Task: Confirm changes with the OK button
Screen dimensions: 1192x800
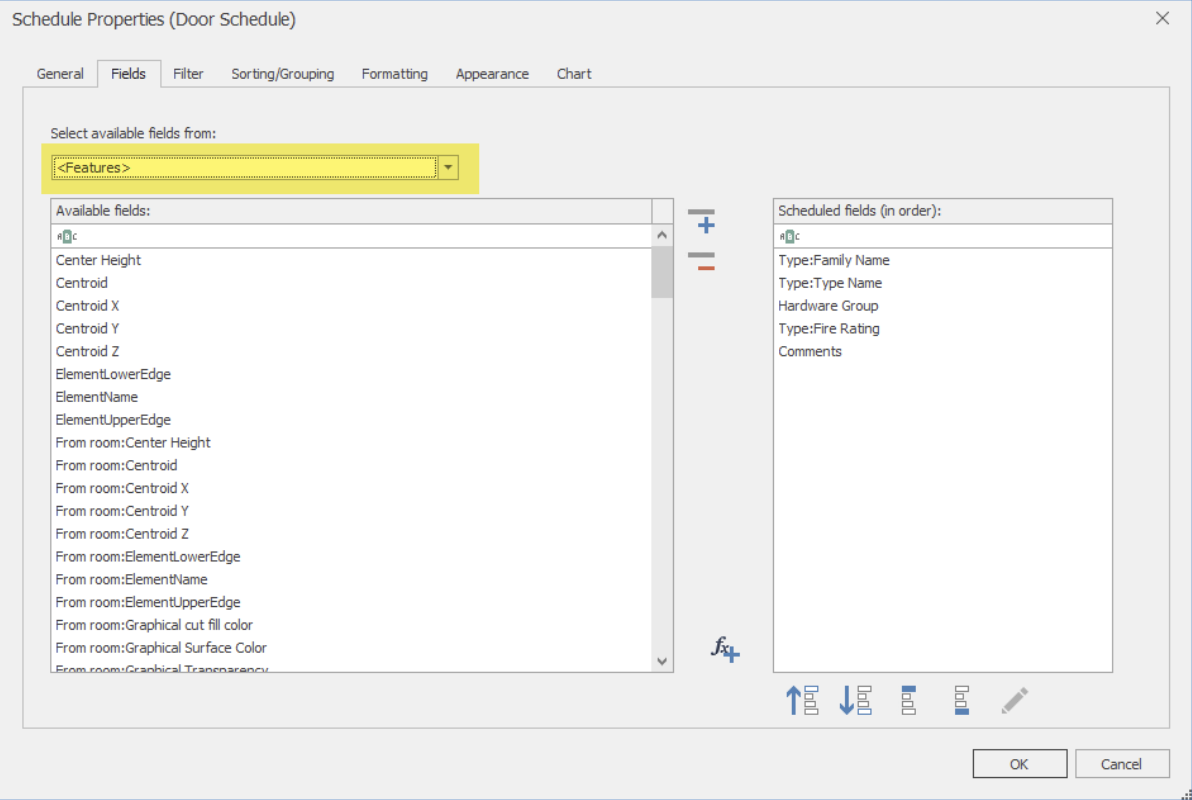Action: 1019,763
